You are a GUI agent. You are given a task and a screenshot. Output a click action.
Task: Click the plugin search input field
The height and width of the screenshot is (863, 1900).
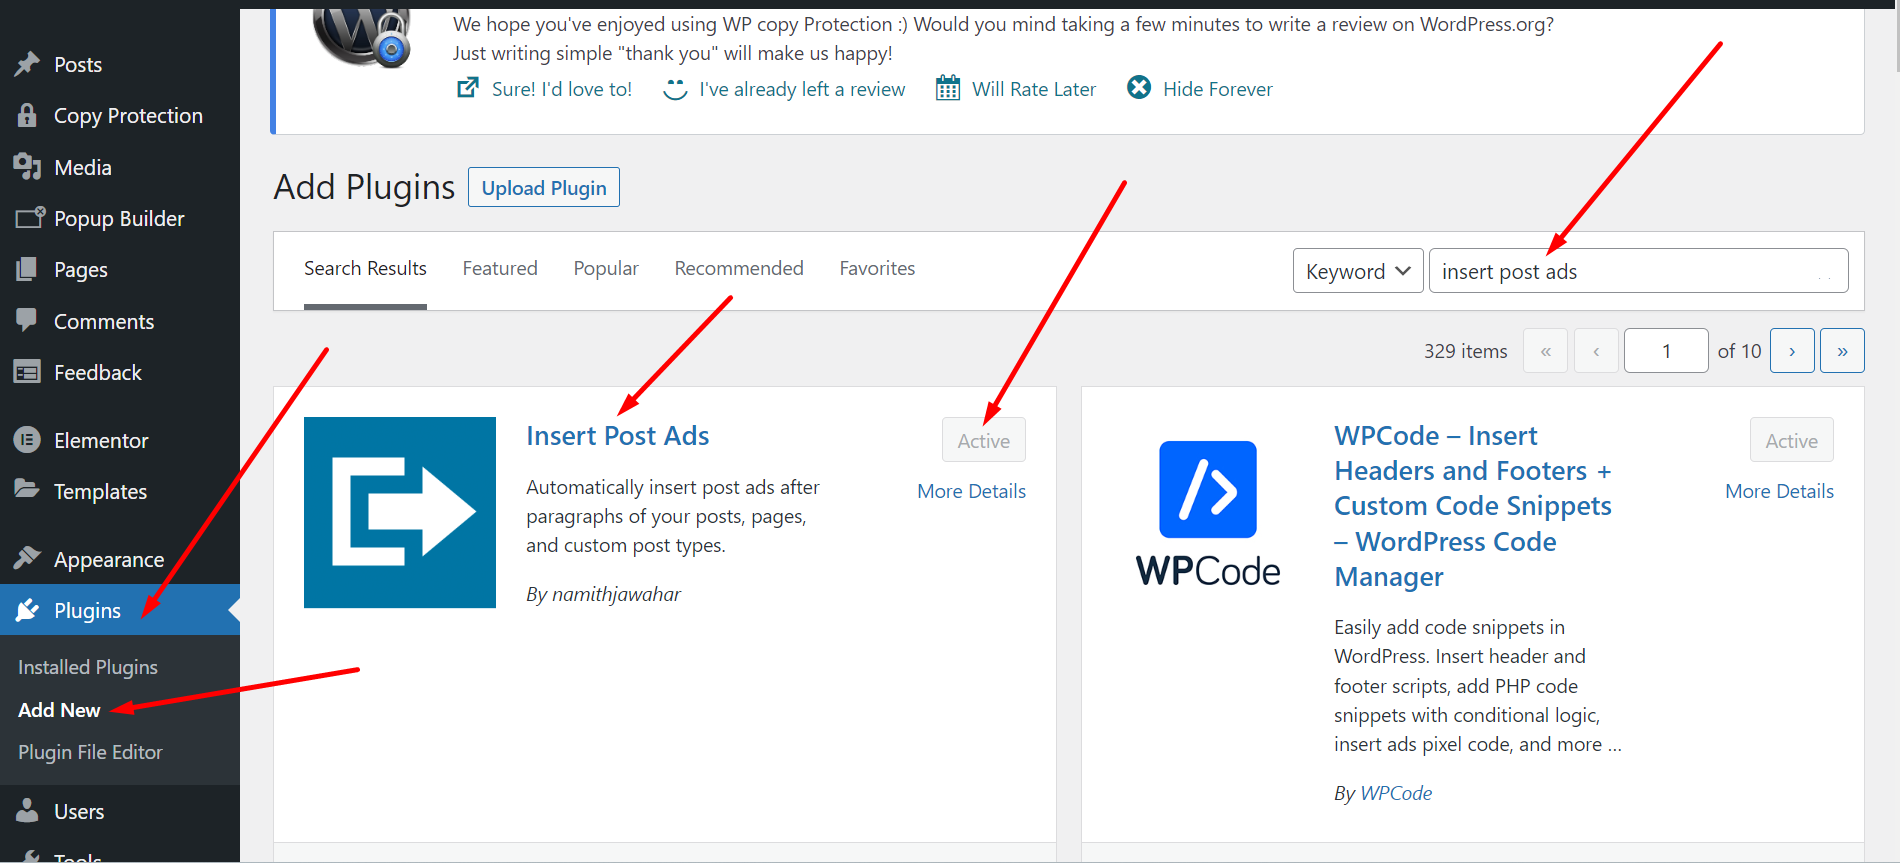pyautogui.click(x=1637, y=271)
